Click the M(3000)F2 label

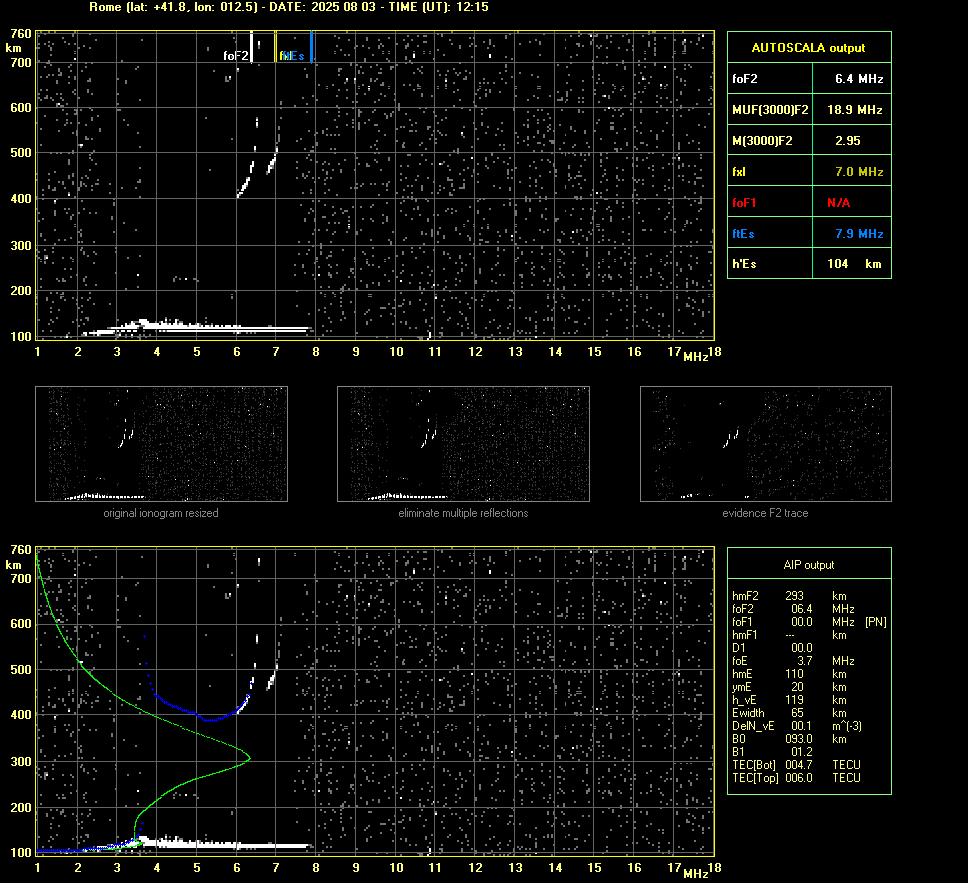[762, 141]
